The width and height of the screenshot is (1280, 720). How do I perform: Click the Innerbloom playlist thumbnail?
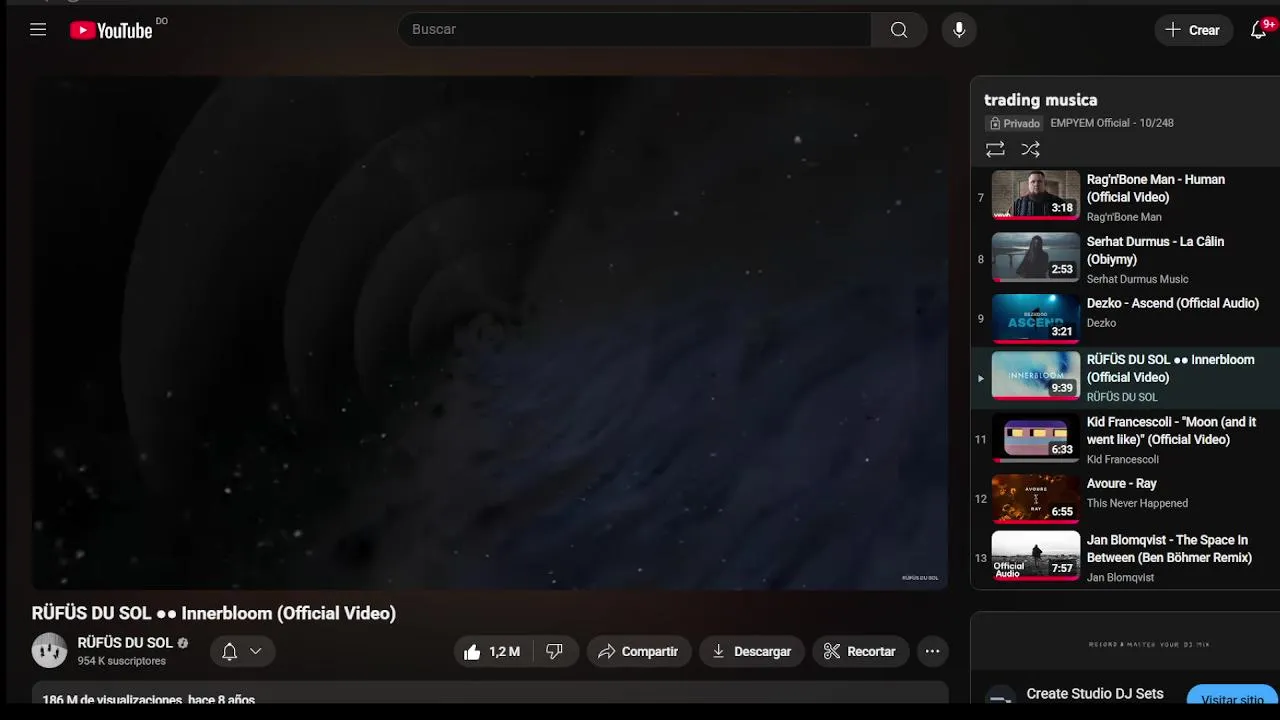click(1036, 375)
